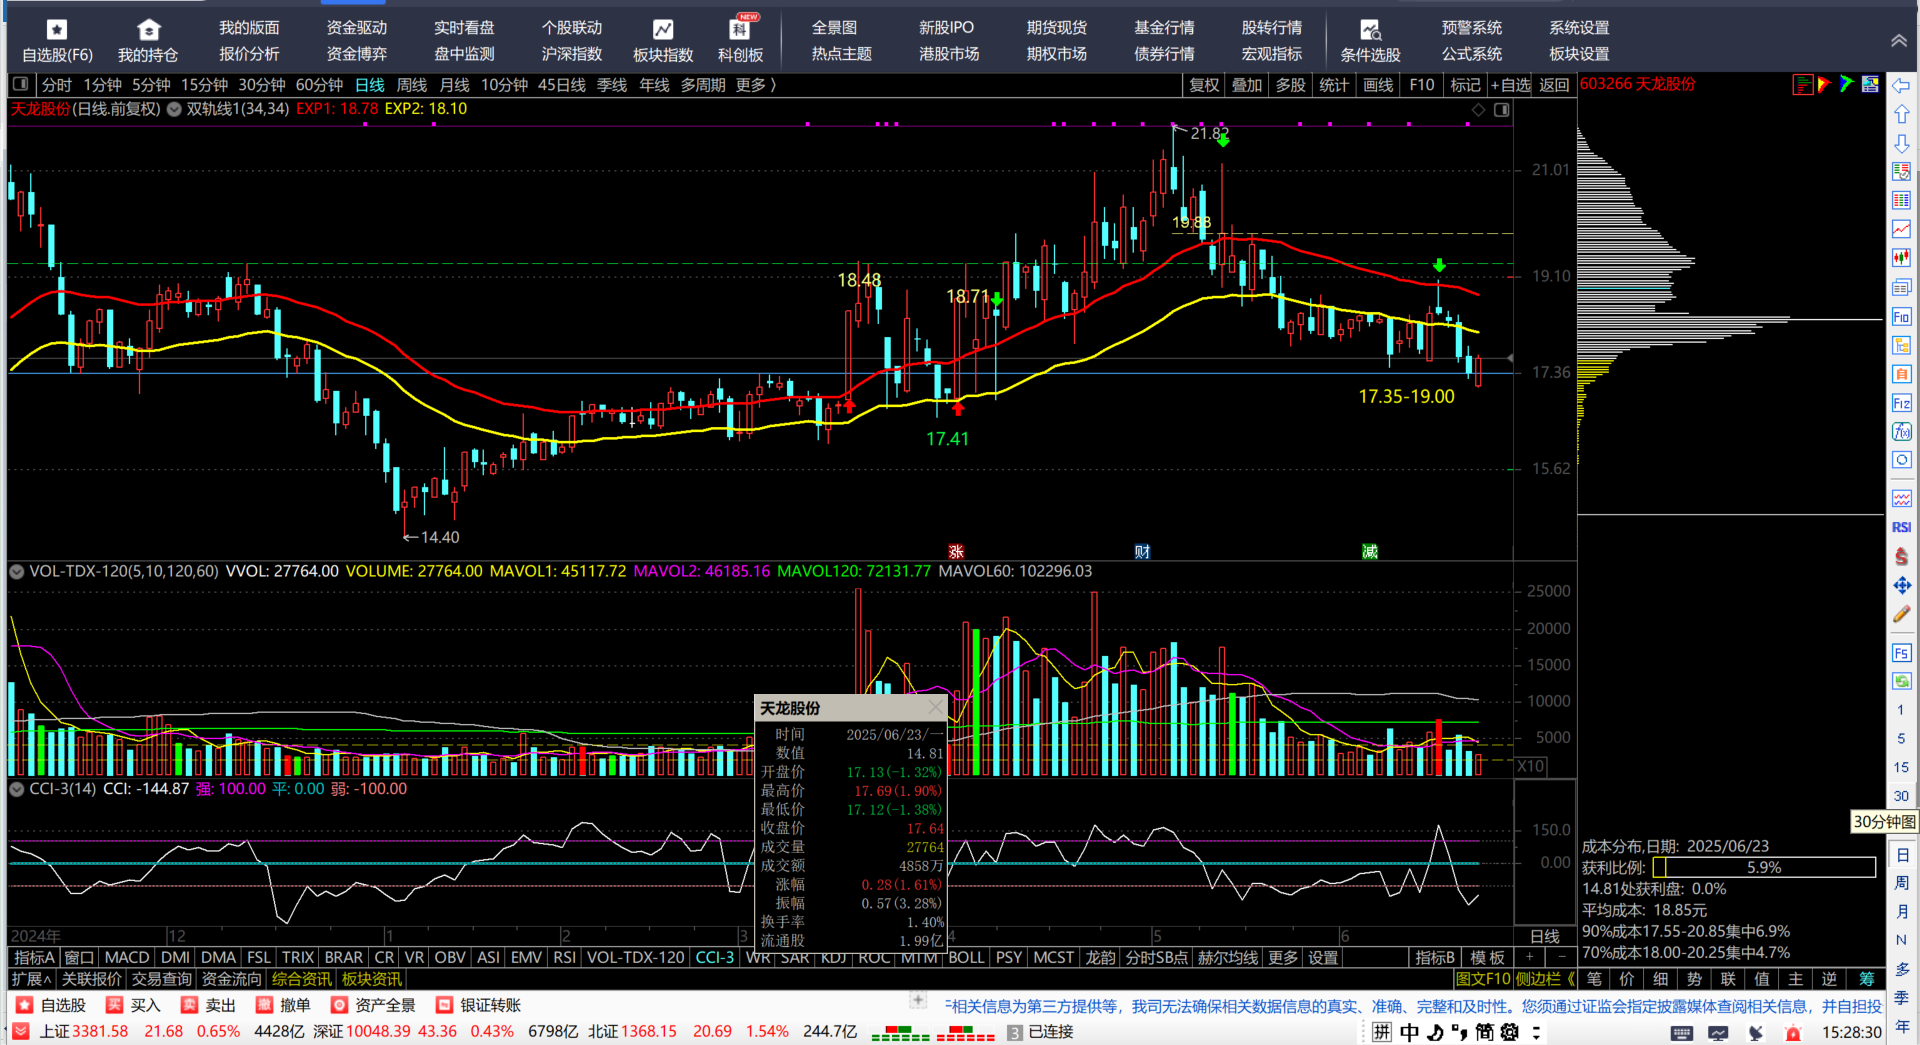Toggle the 价 price distribution button
Viewport: 1920px width, 1045px height.
click(1628, 979)
